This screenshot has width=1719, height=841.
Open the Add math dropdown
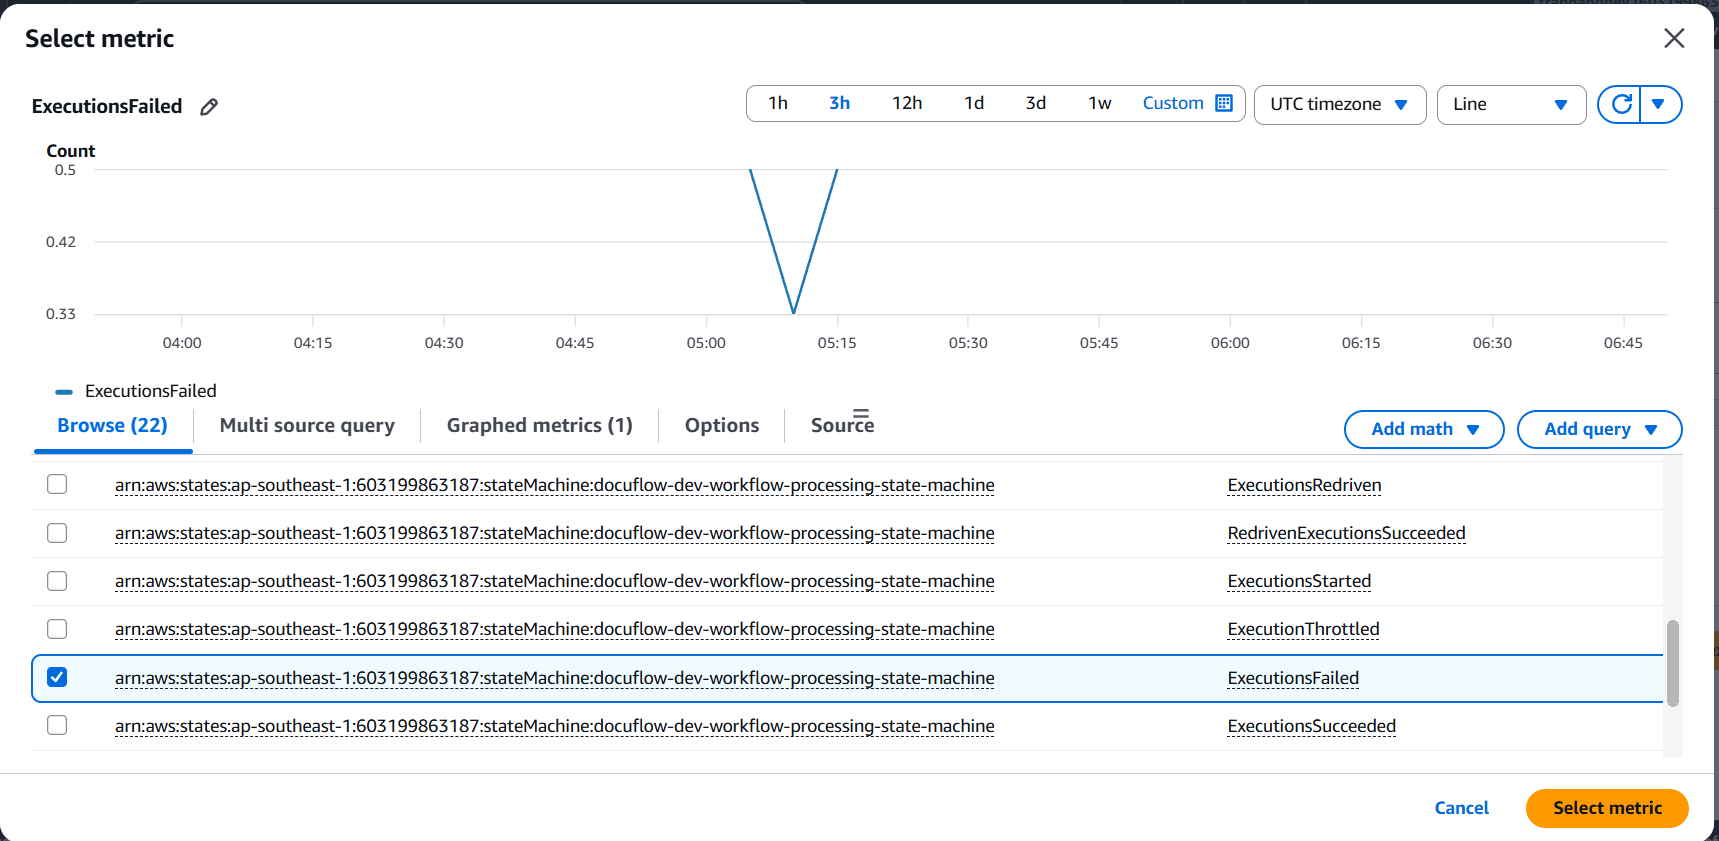click(x=1424, y=429)
